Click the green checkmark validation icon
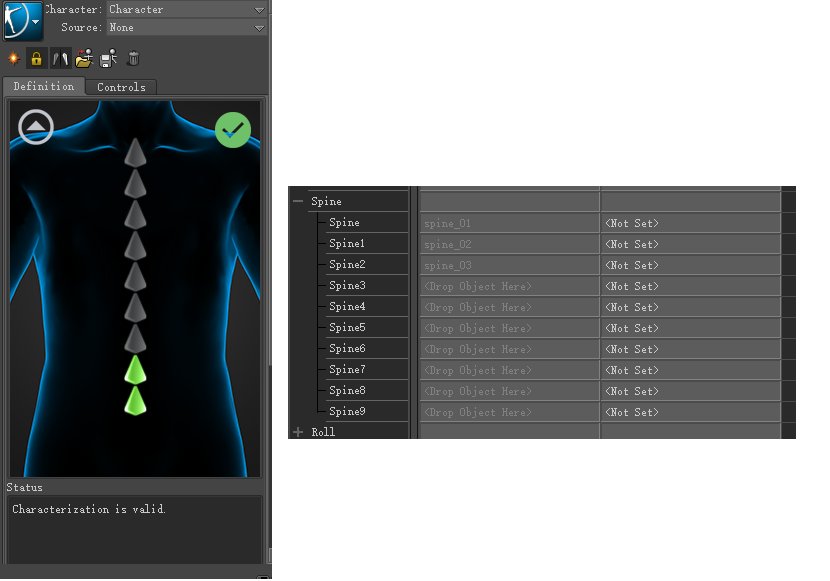 pos(233,130)
